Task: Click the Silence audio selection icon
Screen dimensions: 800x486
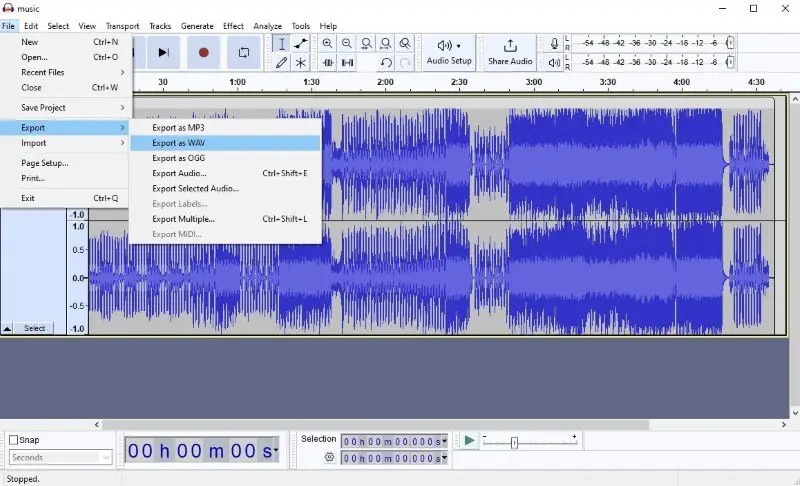Action: pos(347,63)
